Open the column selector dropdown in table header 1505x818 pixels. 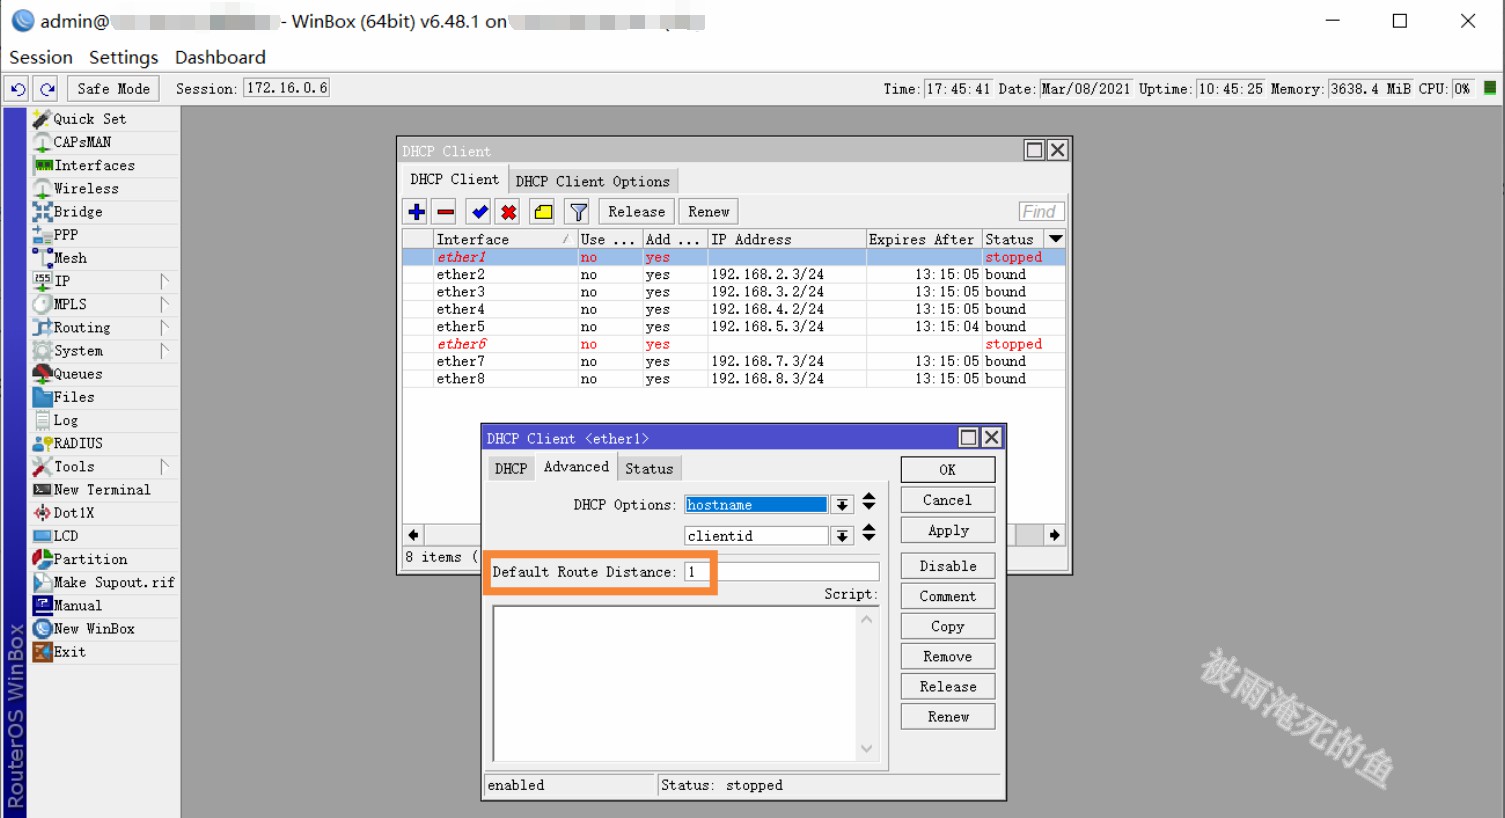[1055, 239]
